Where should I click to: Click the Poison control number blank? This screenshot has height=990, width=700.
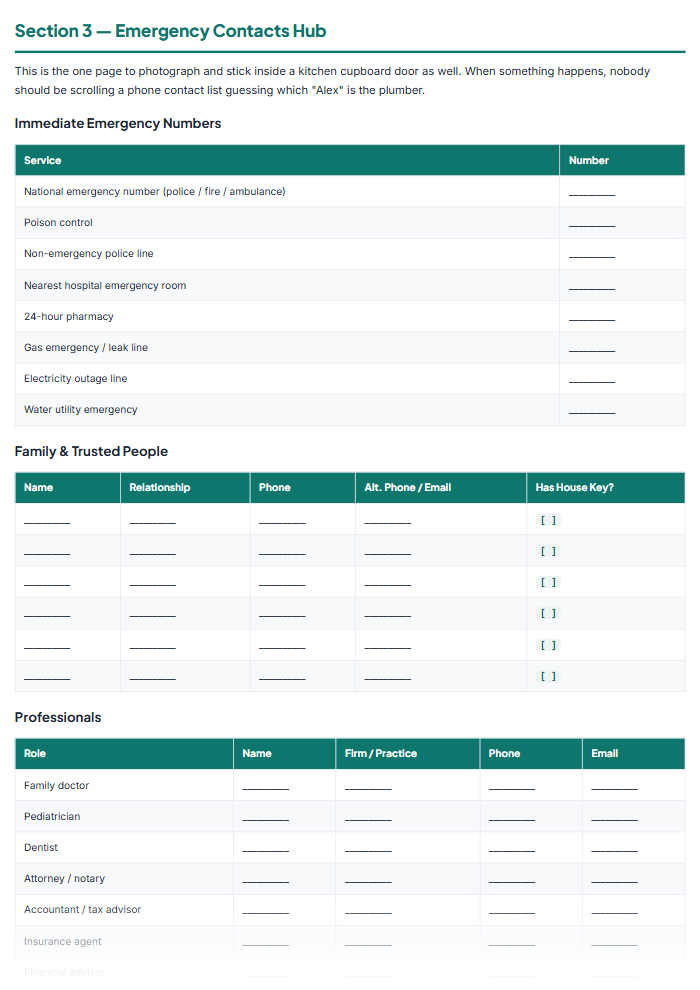pyautogui.click(x=591, y=224)
